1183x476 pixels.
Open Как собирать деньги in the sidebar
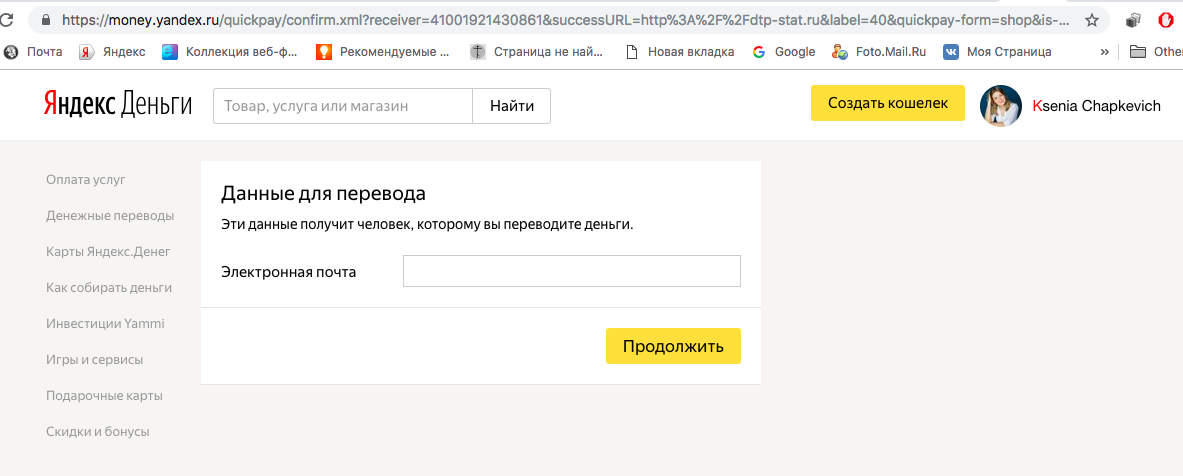[109, 287]
